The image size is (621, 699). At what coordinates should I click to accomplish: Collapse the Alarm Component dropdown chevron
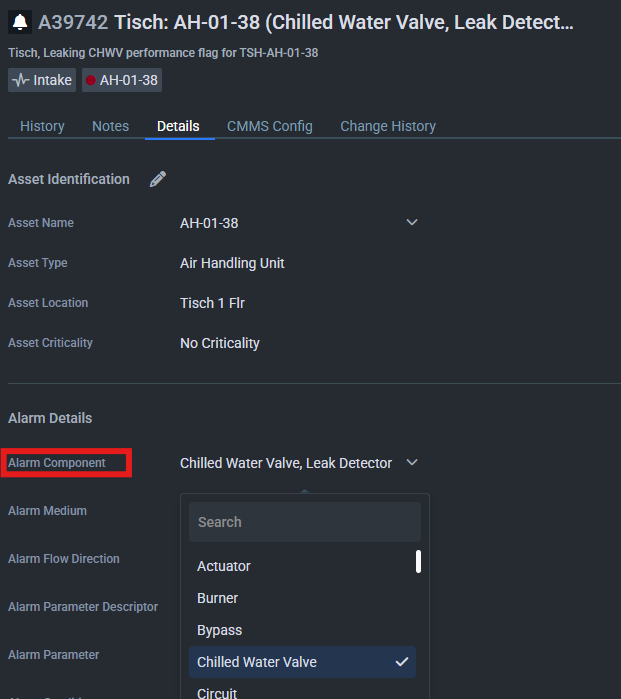[x=412, y=463]
